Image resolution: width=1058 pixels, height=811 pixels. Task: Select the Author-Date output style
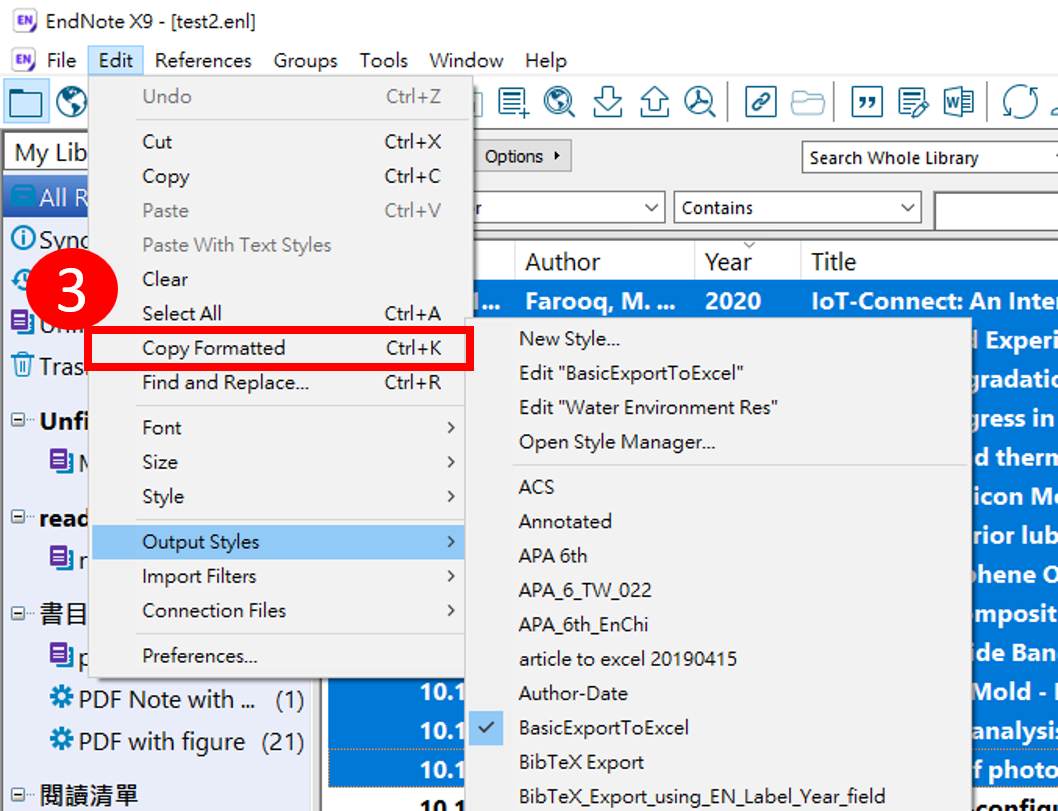click(x=719, y=694)
